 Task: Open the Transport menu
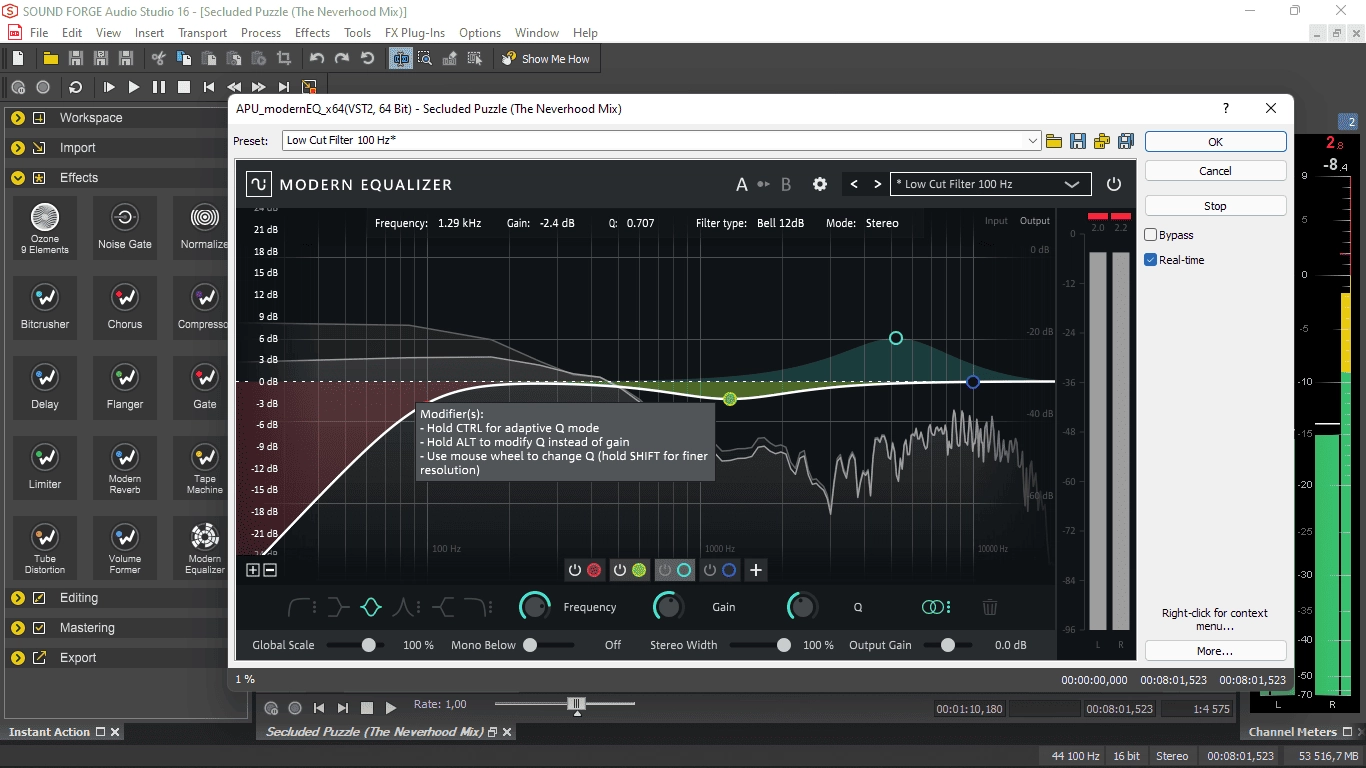point(203,33)
